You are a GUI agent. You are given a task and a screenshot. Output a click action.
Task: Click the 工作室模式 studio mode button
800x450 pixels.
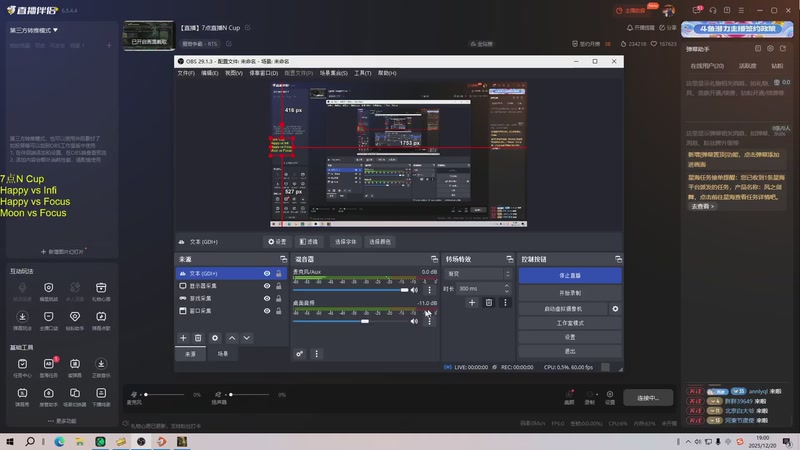[570, 323]
